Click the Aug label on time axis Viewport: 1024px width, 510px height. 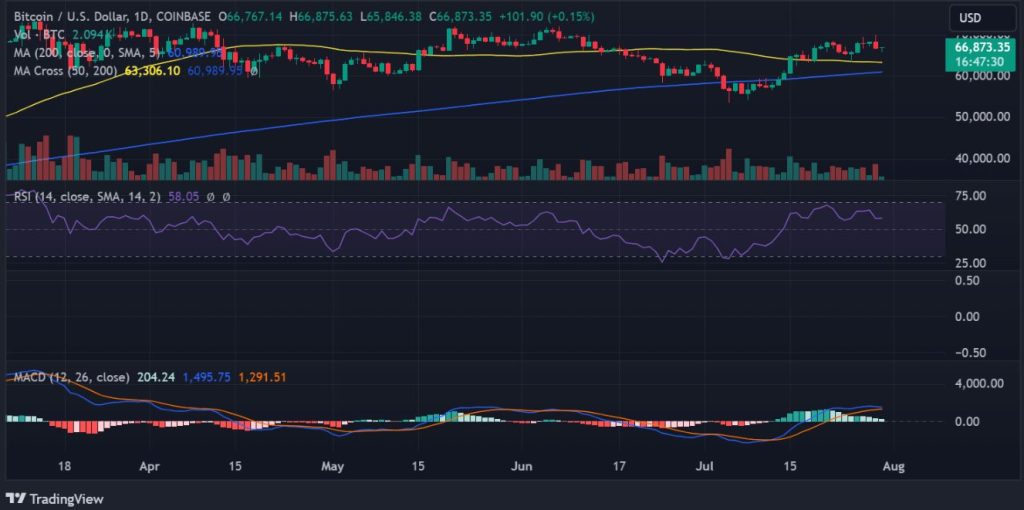[893, 467]
